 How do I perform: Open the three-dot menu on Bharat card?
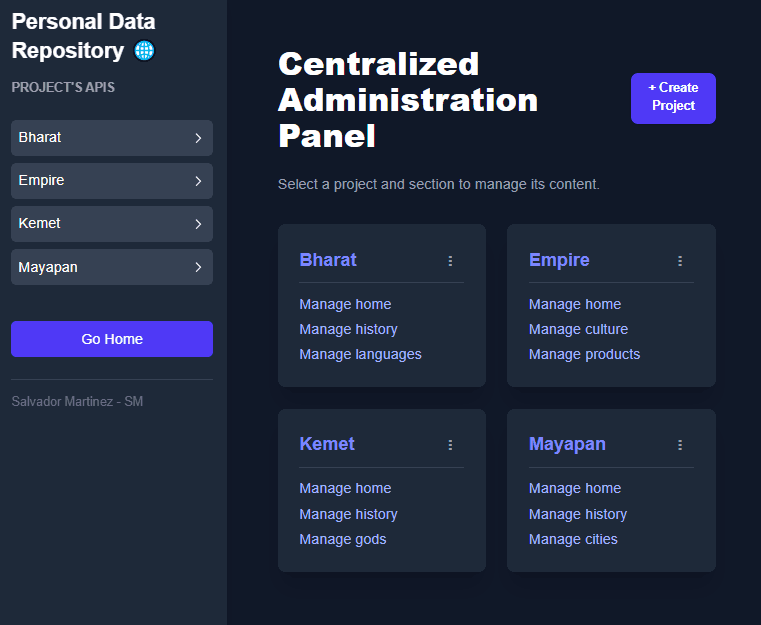pos(450,261)
